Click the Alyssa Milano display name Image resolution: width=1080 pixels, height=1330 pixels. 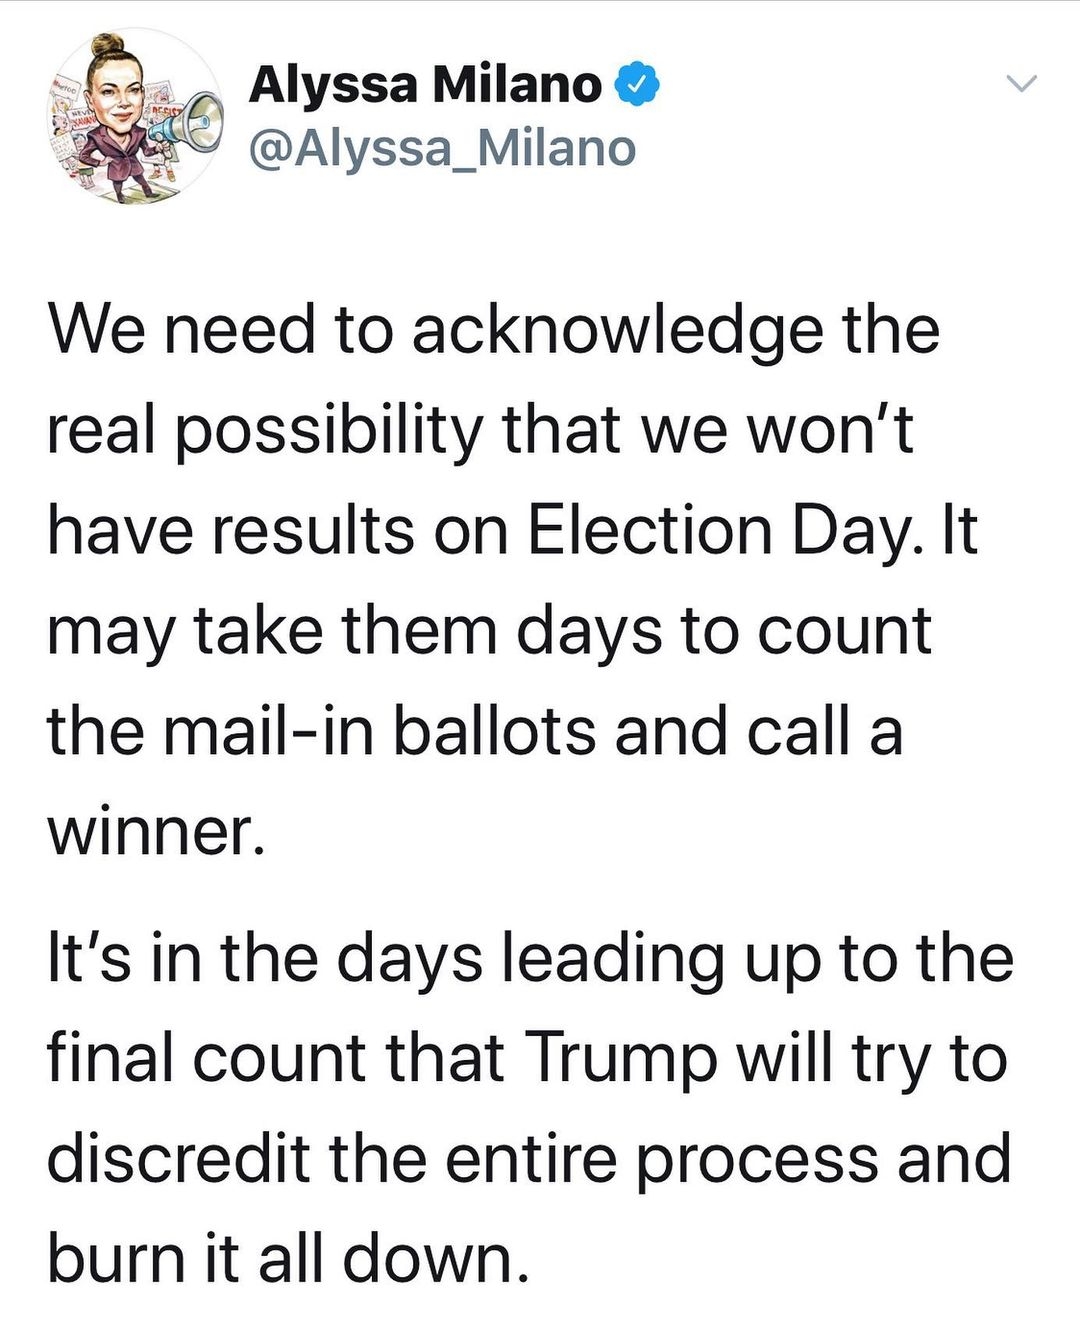coord(425,84)
